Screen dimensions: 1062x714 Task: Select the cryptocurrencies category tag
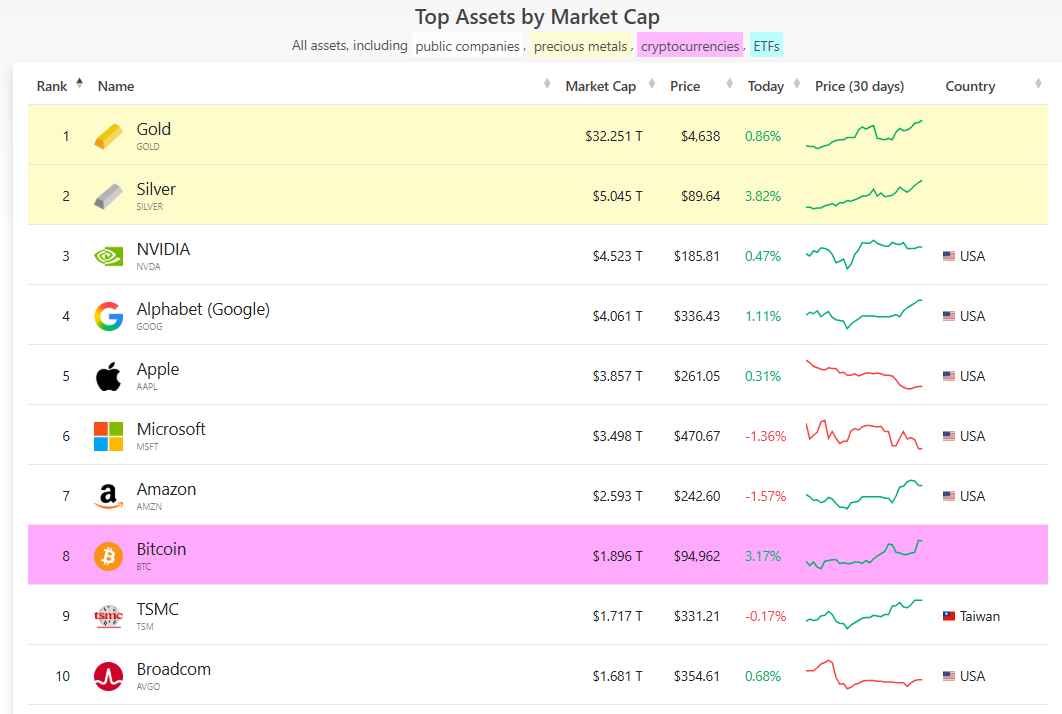(x=690, y=46)
